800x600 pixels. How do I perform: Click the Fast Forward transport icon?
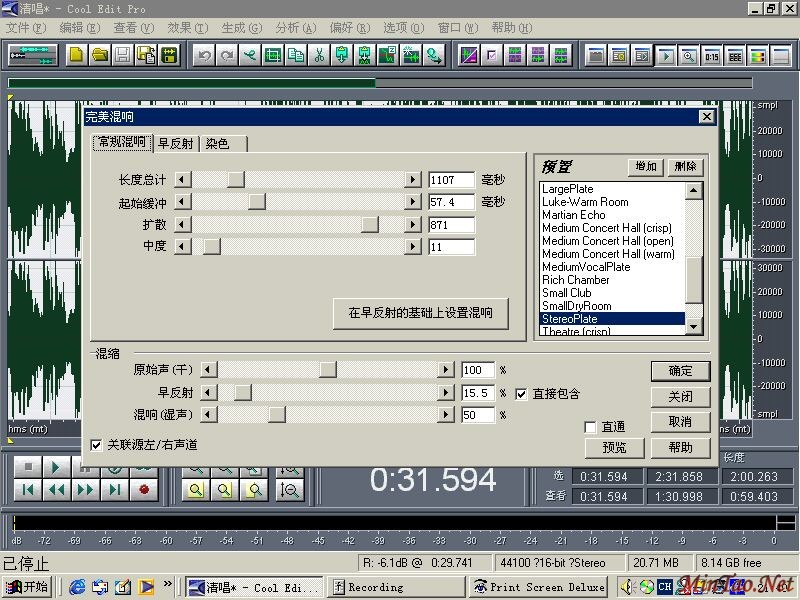click(x=86, y=489)
